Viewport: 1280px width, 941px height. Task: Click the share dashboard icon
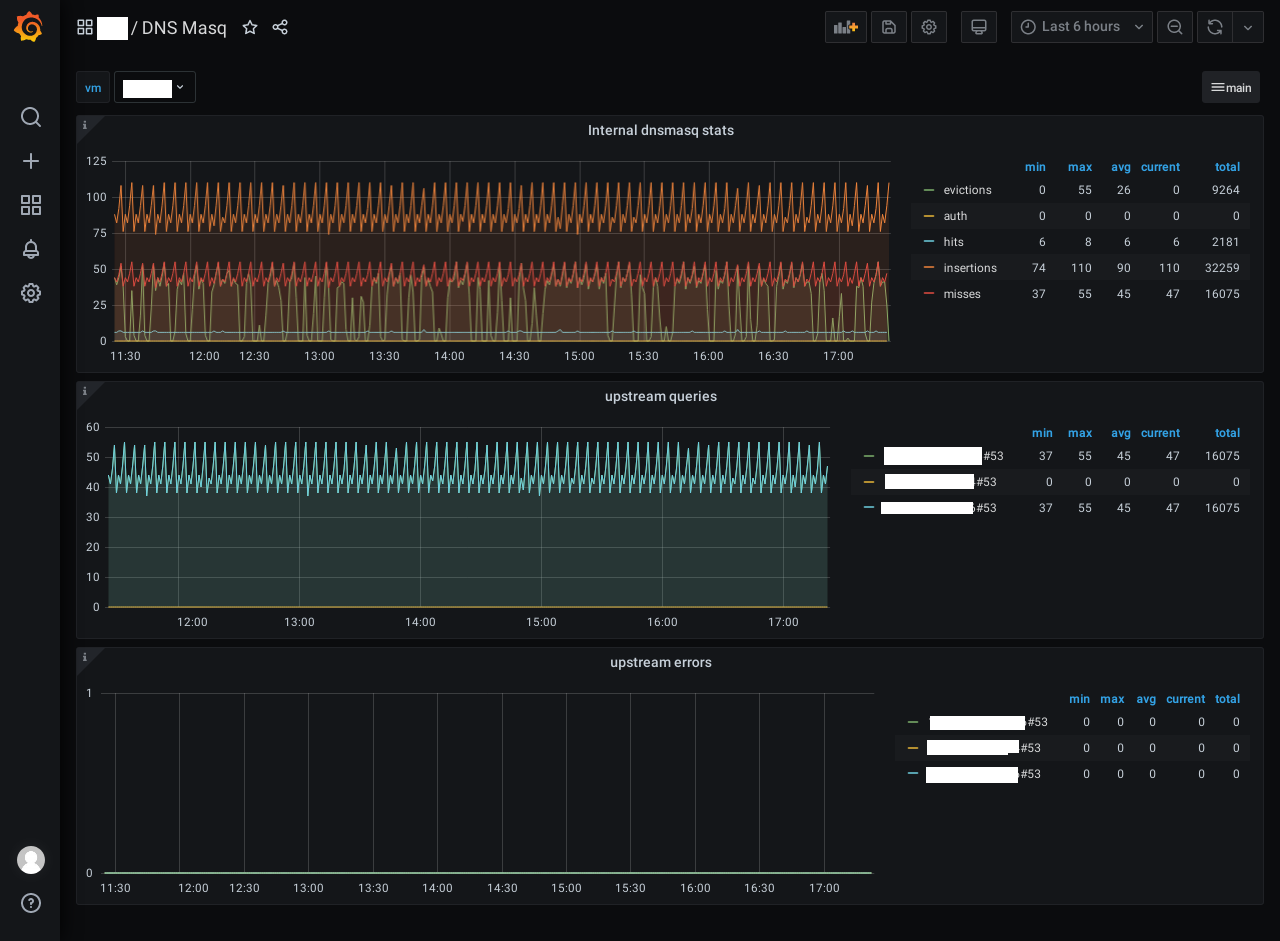coord(280,28)
